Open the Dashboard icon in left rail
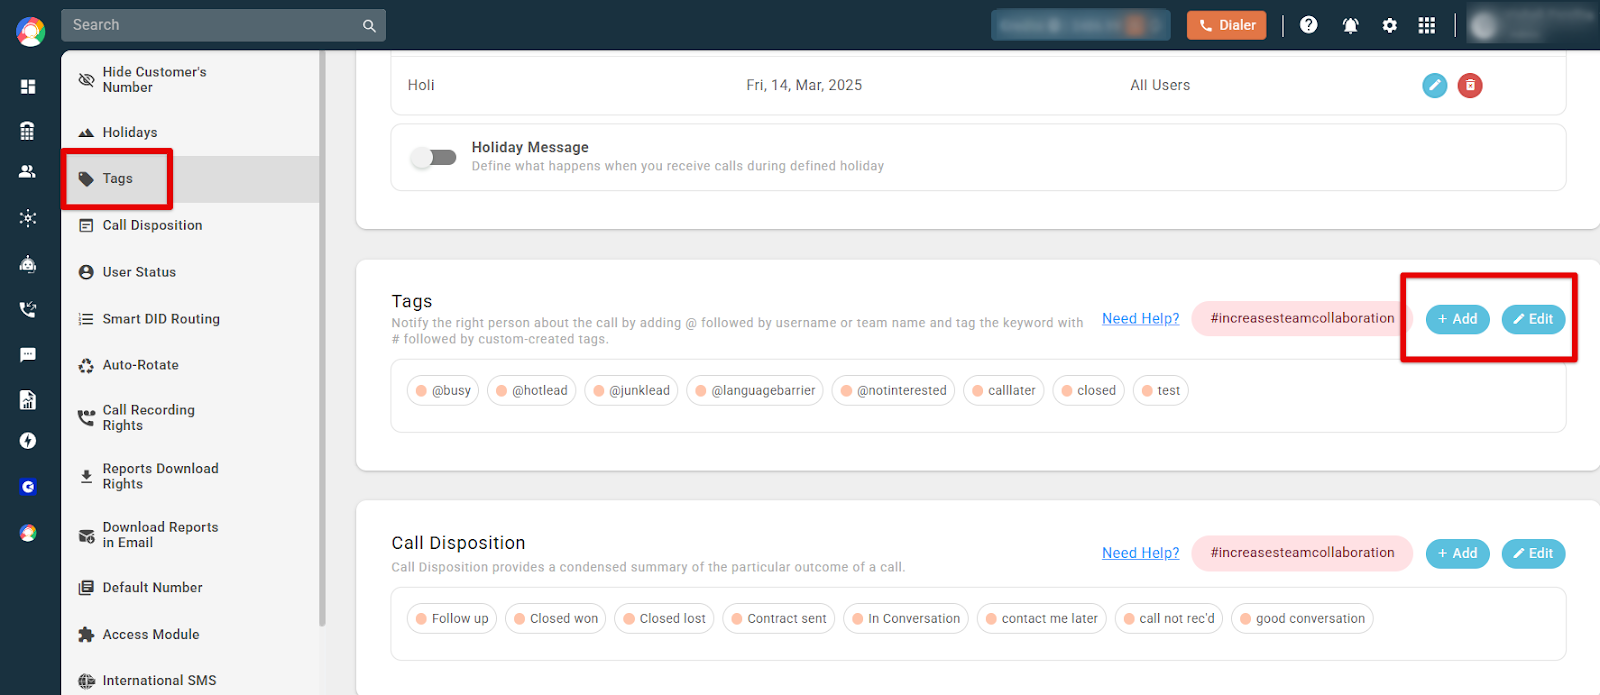 (28, 87)
